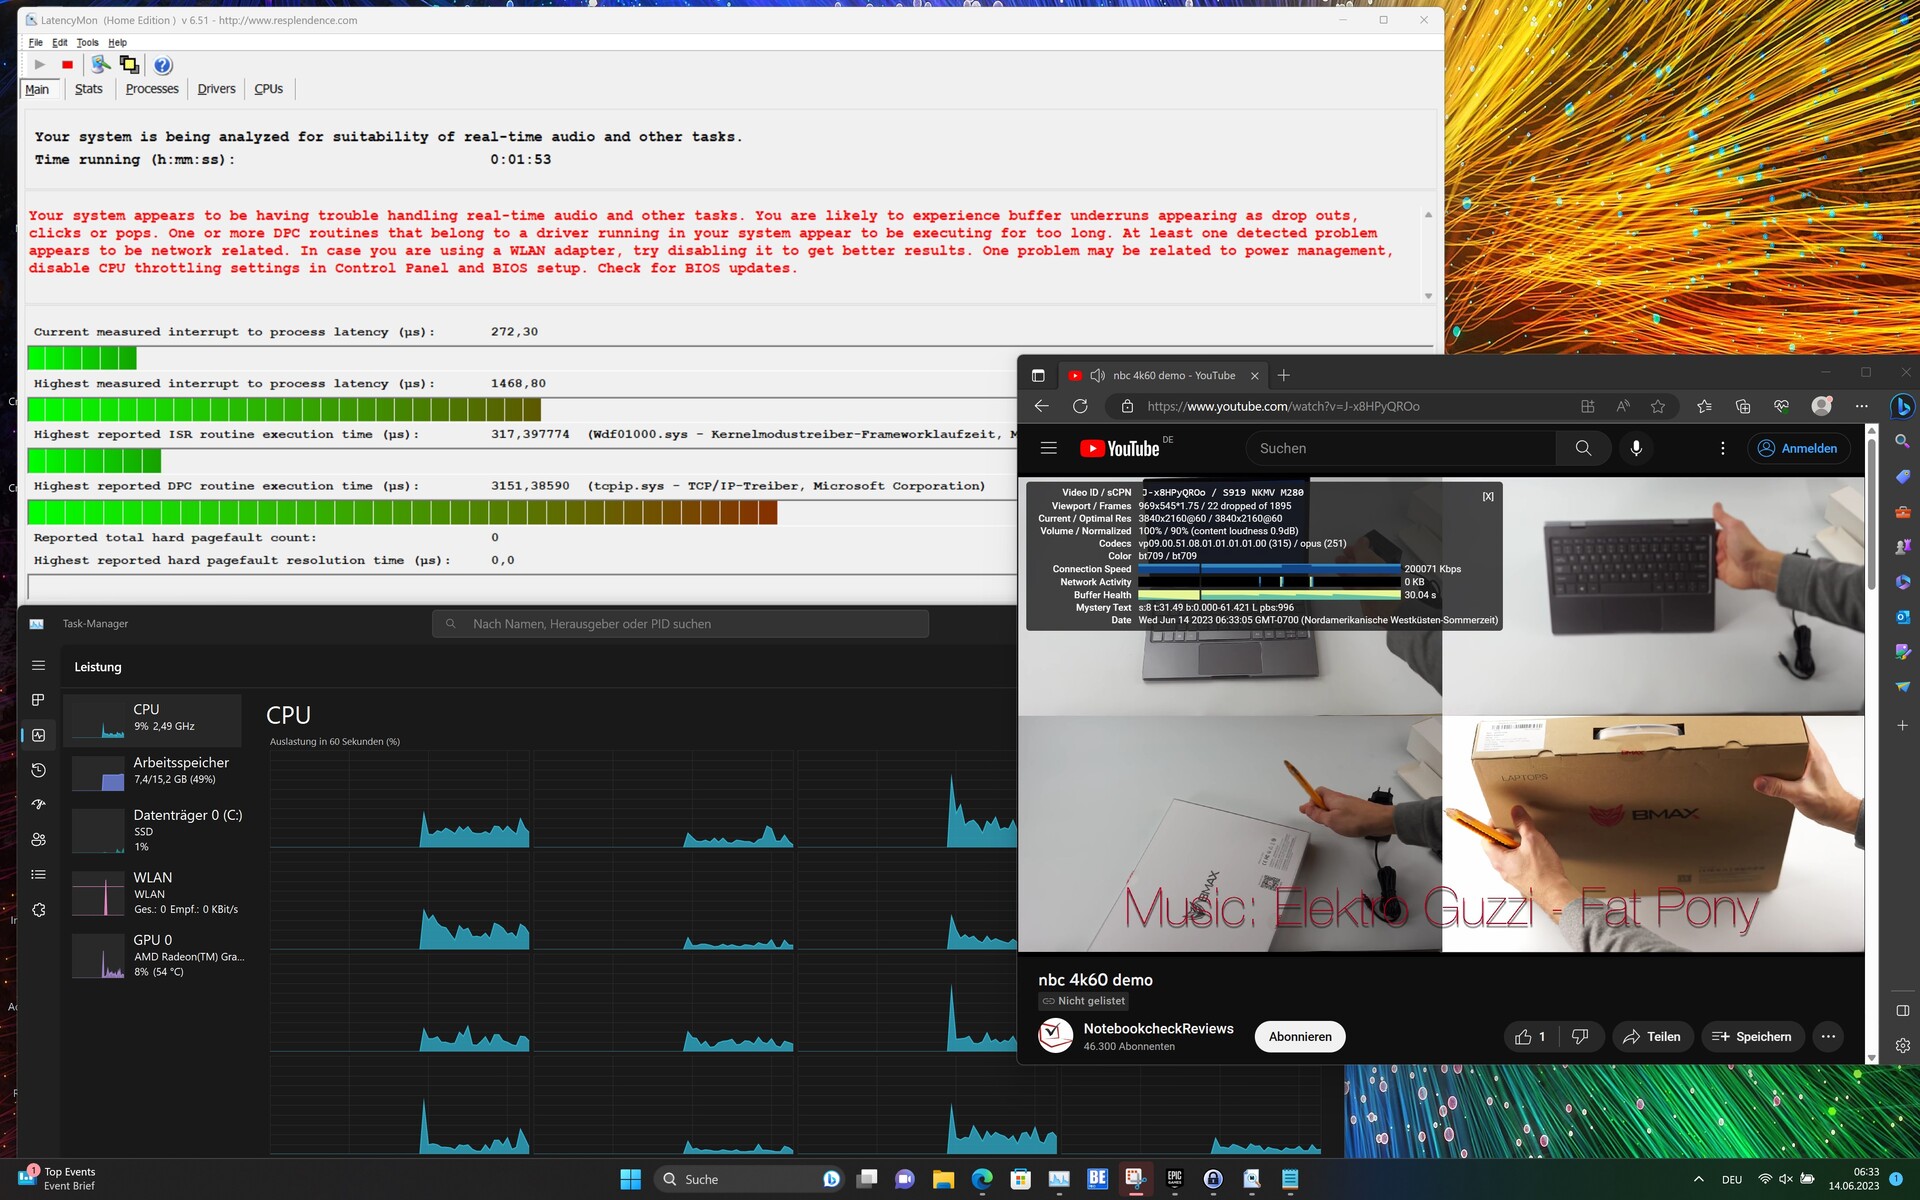Show hidden system tray icons chevron
Viewport: 1920px width, 1200px height.
(1698, 1179)
